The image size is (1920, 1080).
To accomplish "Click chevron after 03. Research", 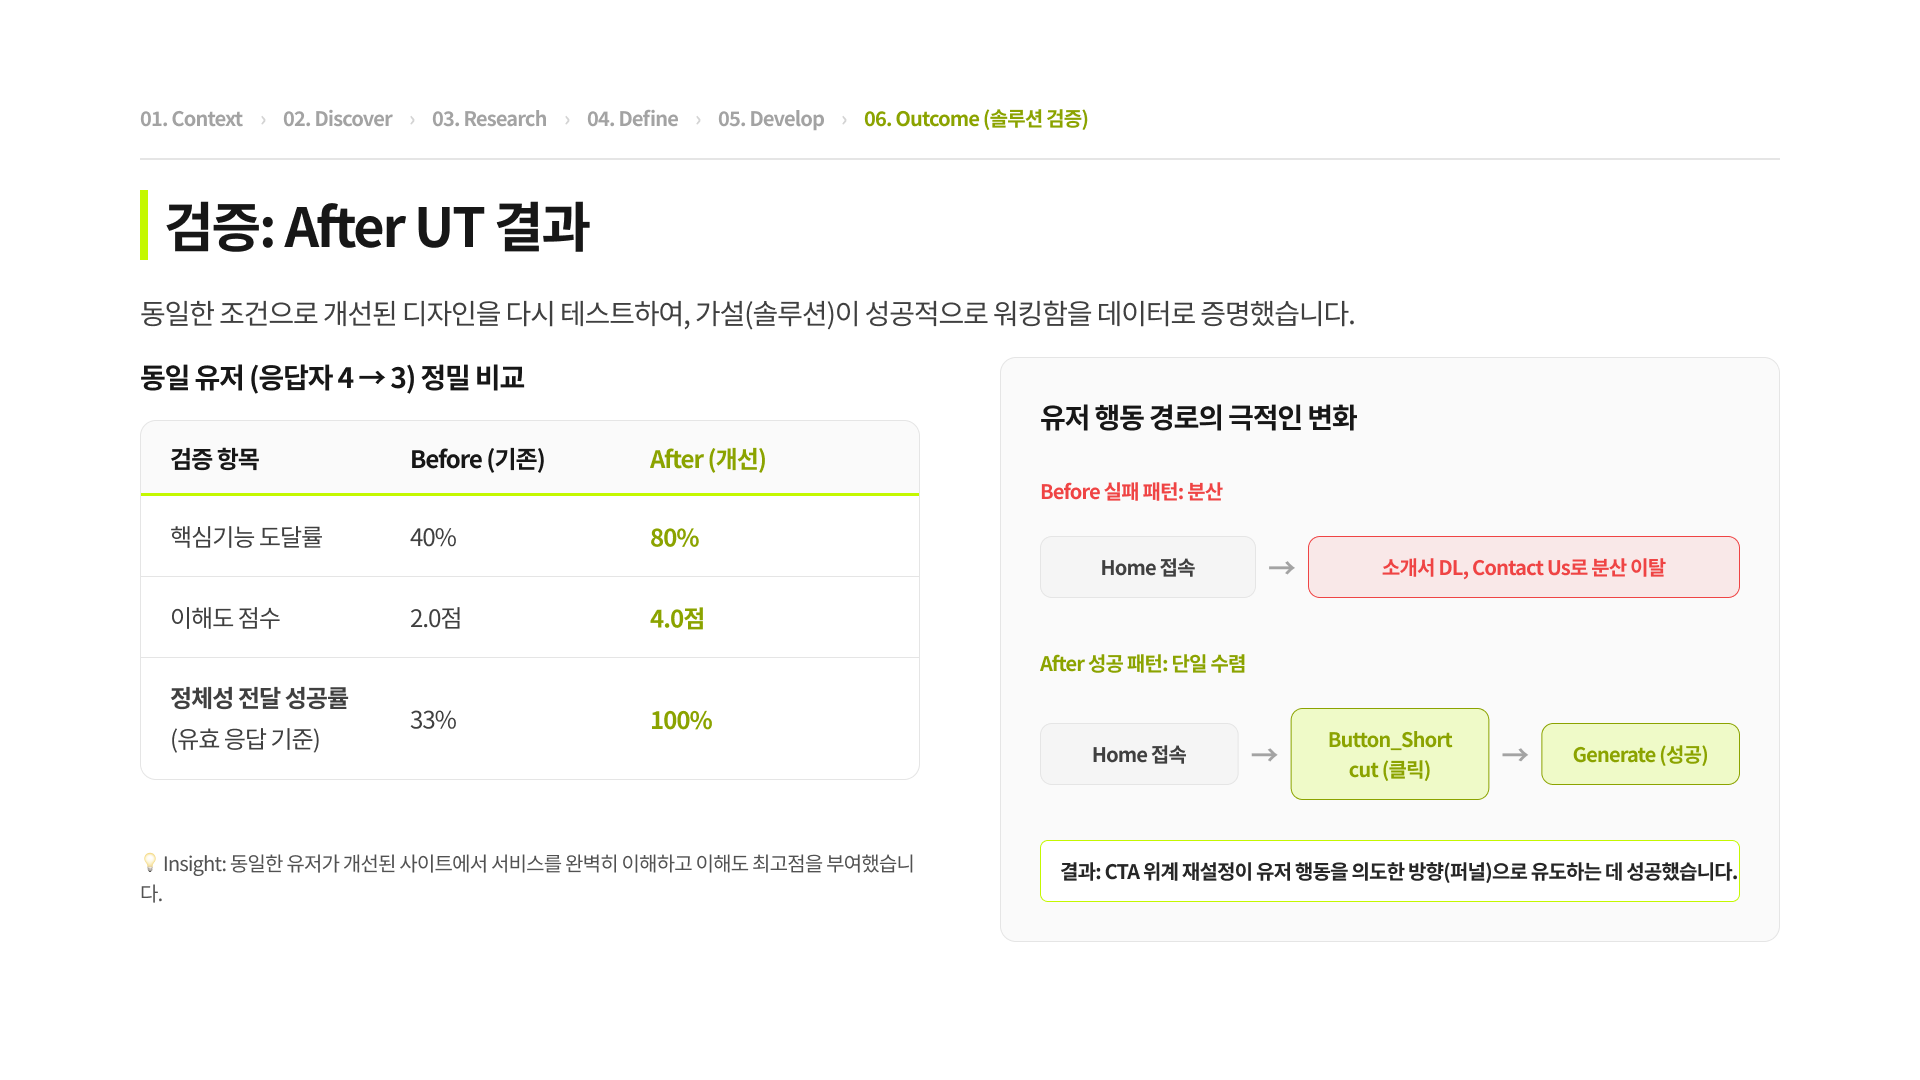I will click(567, 120).
